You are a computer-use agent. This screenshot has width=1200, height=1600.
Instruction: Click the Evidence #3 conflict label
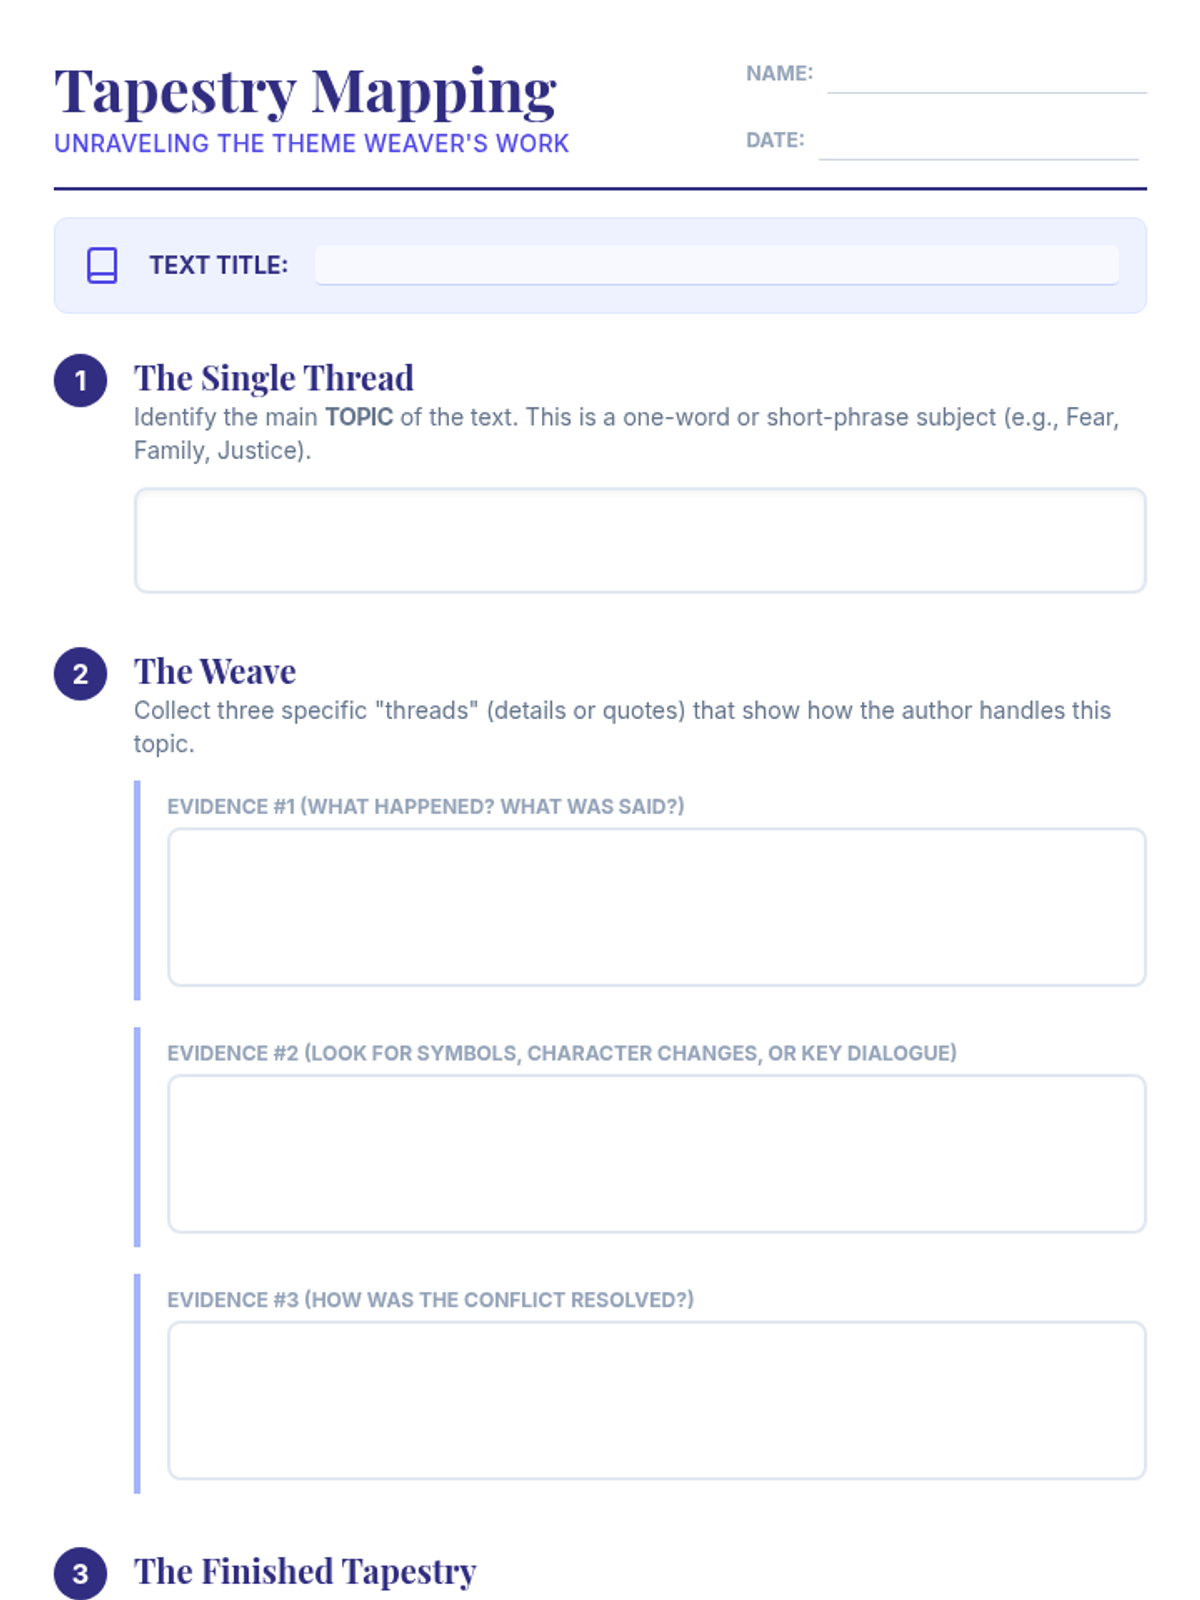click(430, 1300)
